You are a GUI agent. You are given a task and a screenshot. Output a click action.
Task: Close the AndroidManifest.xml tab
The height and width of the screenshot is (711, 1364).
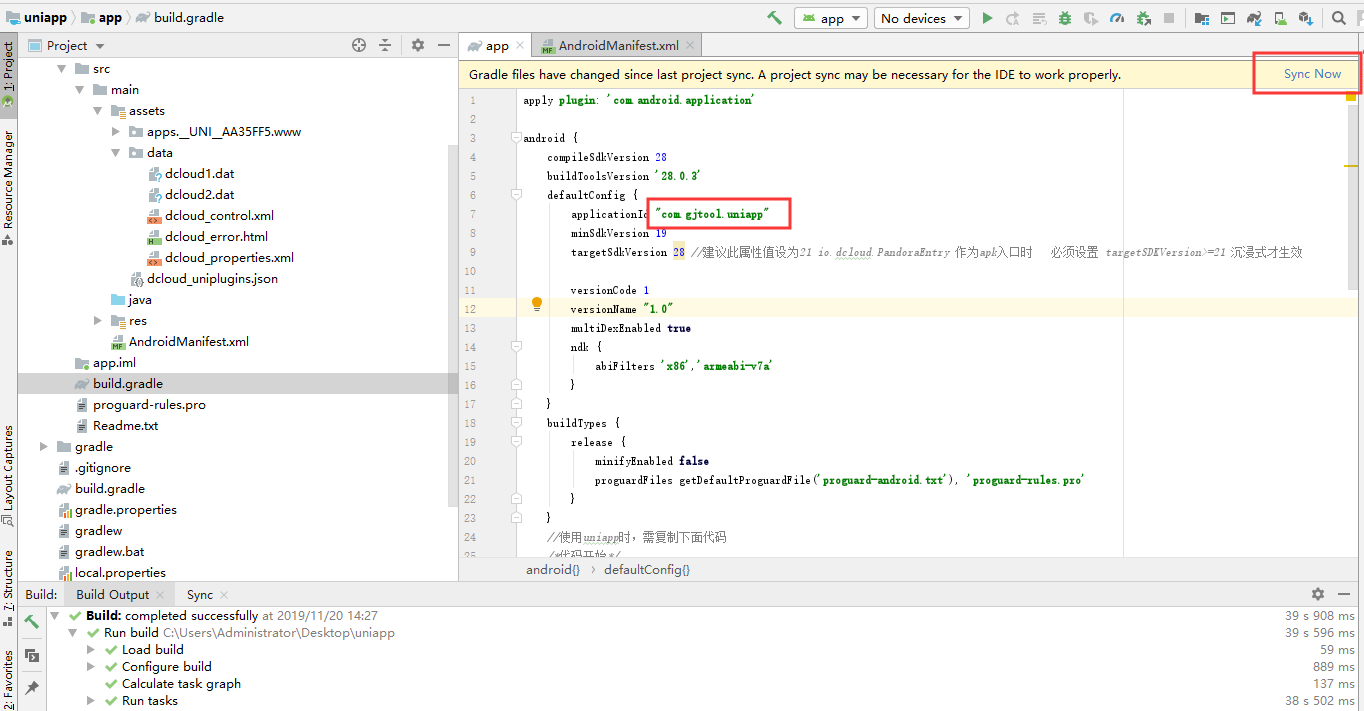690,45
